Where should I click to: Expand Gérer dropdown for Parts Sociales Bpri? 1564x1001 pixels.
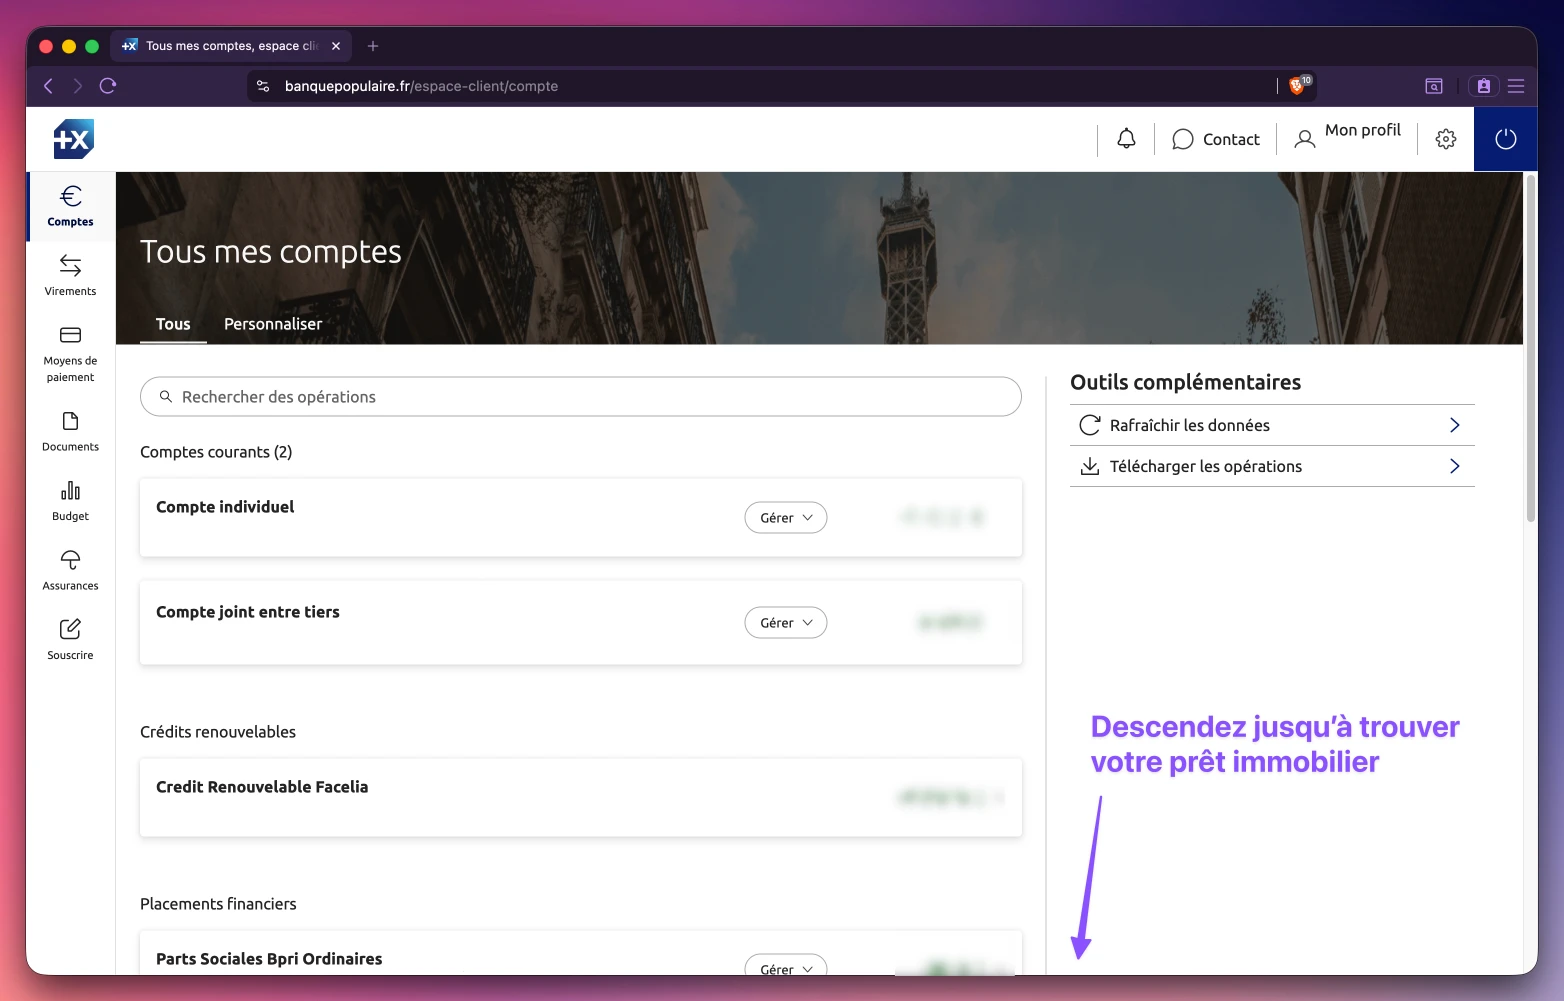(786, 967)
